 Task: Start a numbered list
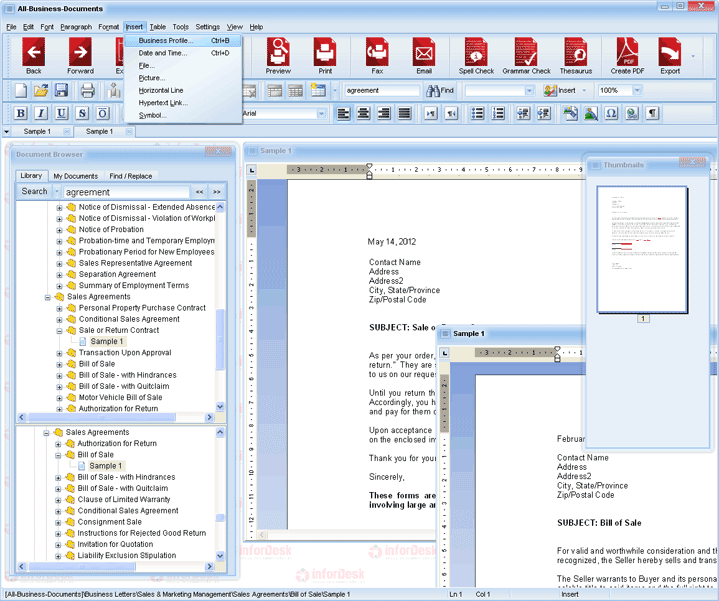pyautogui.click(x=498, y=113)
